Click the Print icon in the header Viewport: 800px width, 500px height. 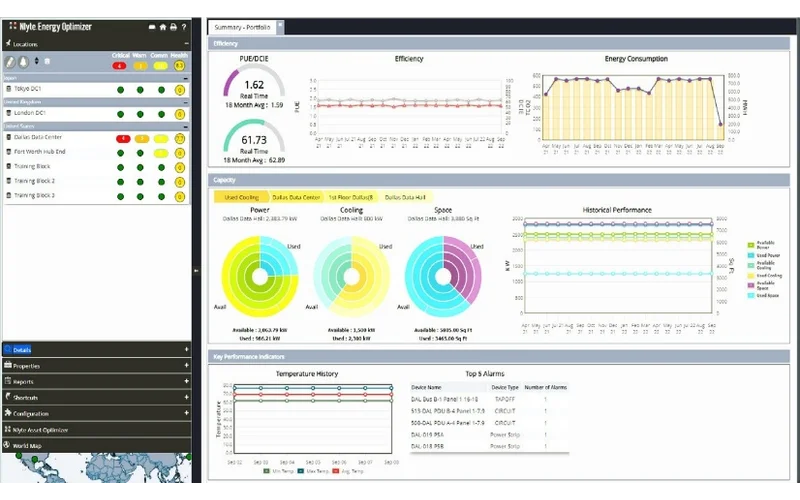click(x=173, y=27)
